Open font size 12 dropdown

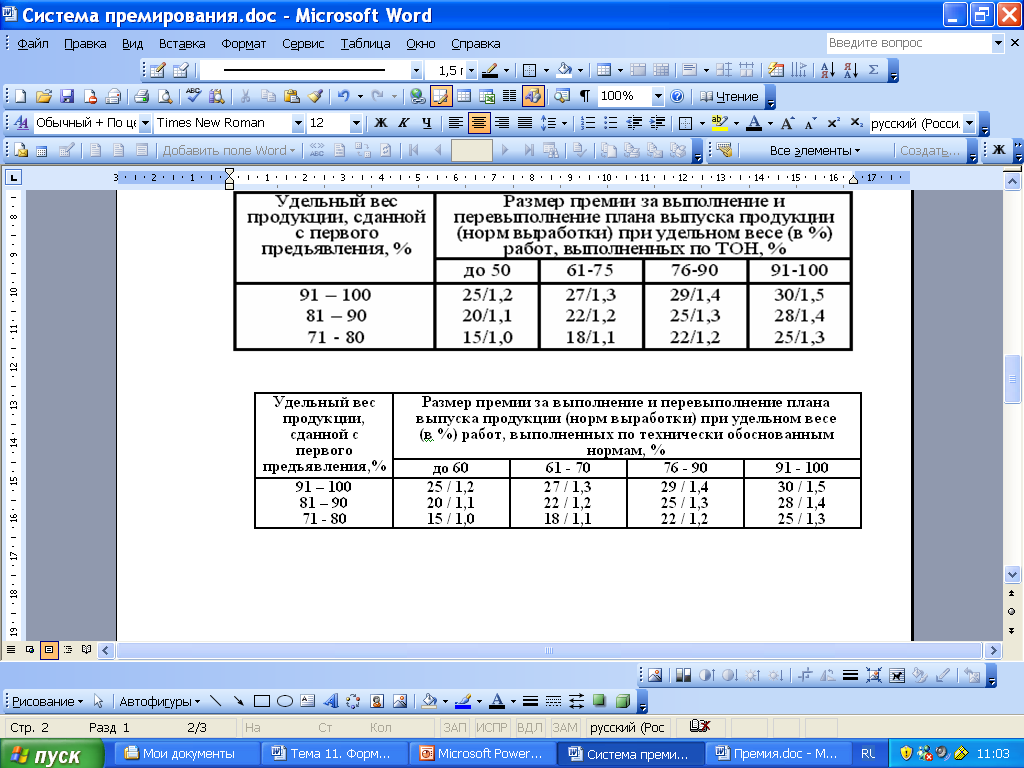click(x=356, y=123)
